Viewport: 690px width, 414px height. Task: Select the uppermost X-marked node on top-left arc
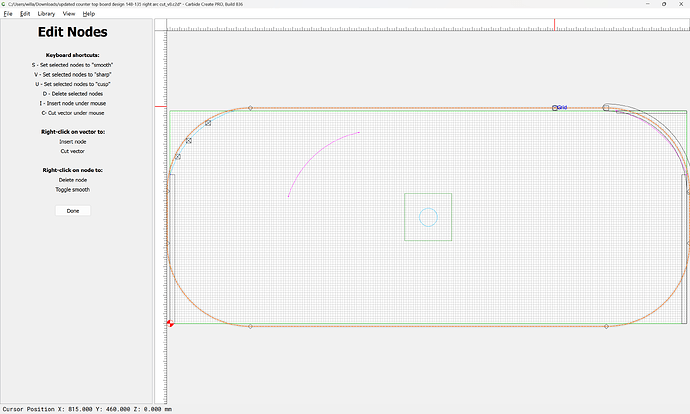(x=208, y=123)
